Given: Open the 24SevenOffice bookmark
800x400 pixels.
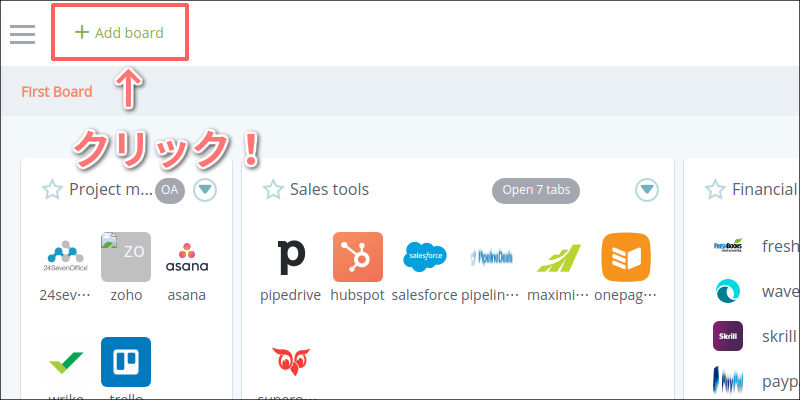Looking at the screenshot, I should tap(66, 257).
